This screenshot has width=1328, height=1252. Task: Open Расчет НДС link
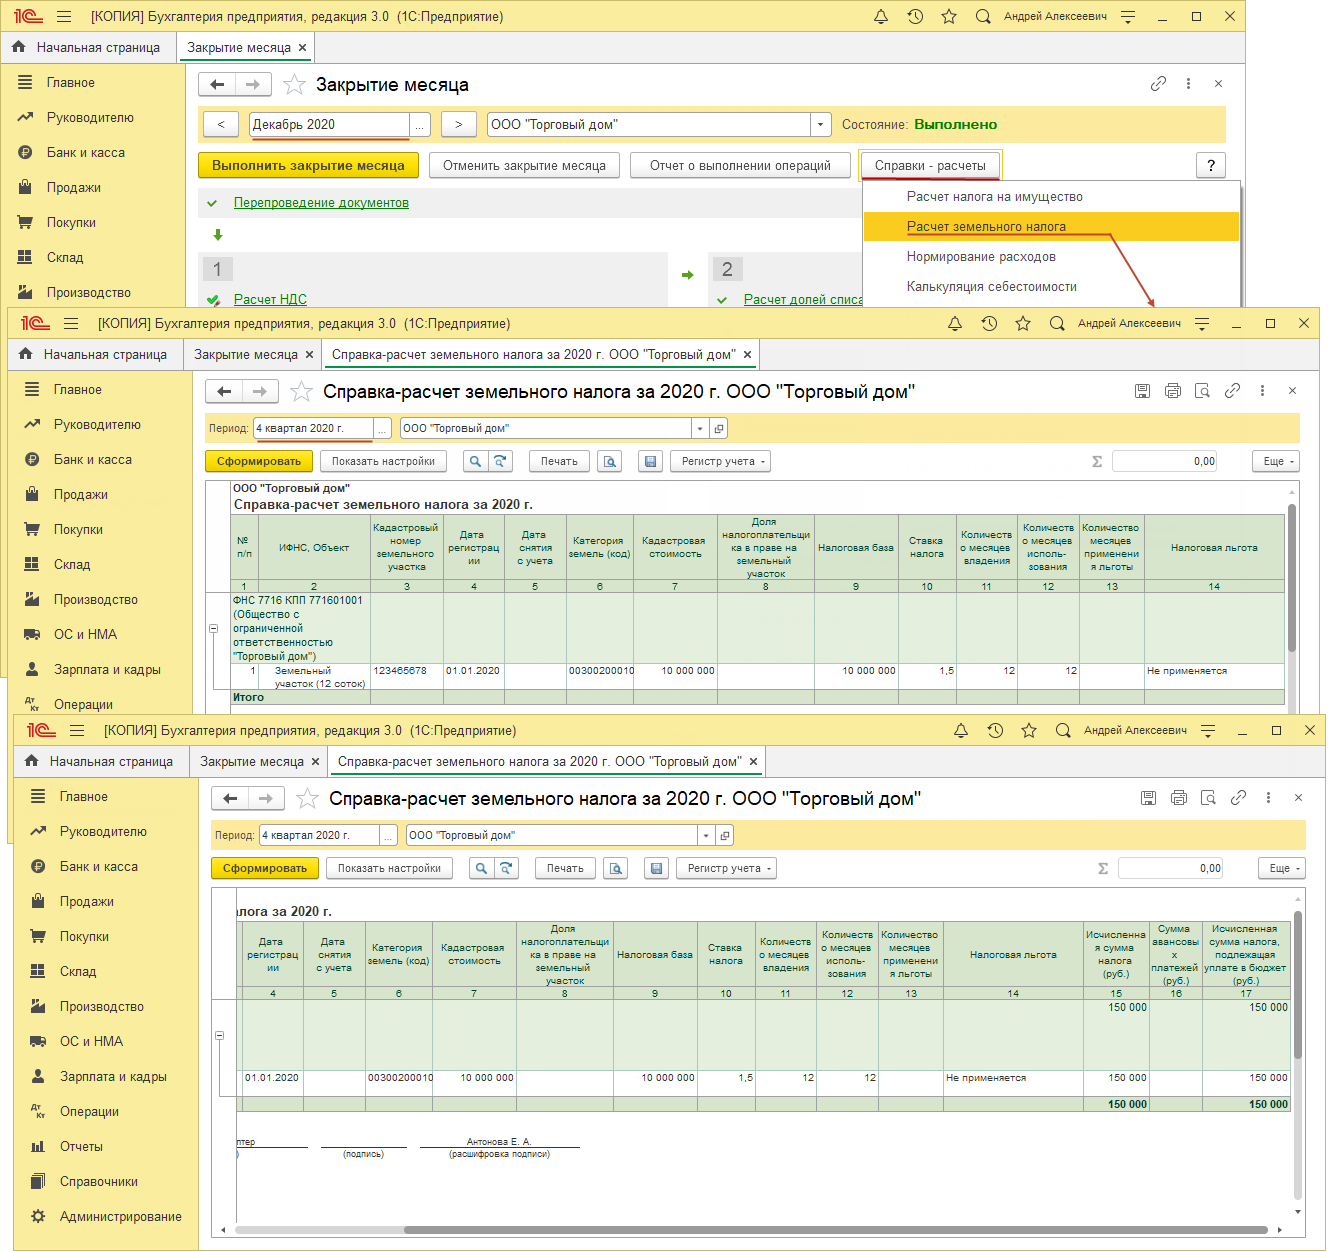(x=270, y=299)
